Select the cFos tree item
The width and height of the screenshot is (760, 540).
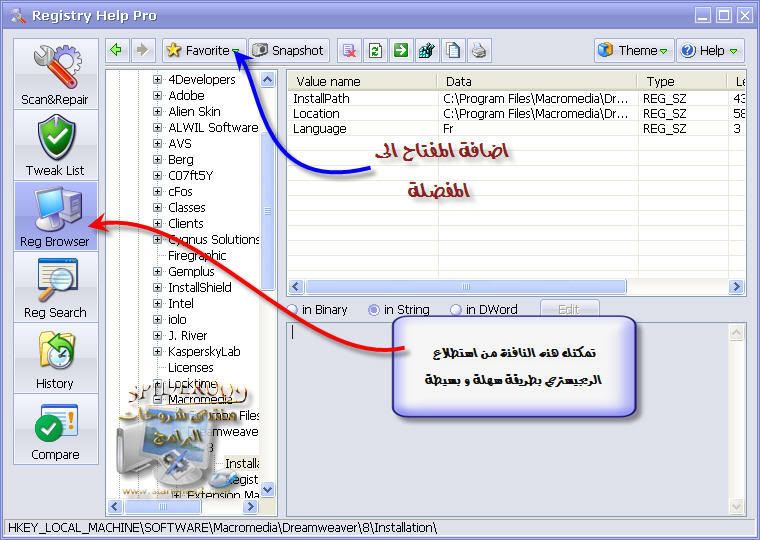180,191
